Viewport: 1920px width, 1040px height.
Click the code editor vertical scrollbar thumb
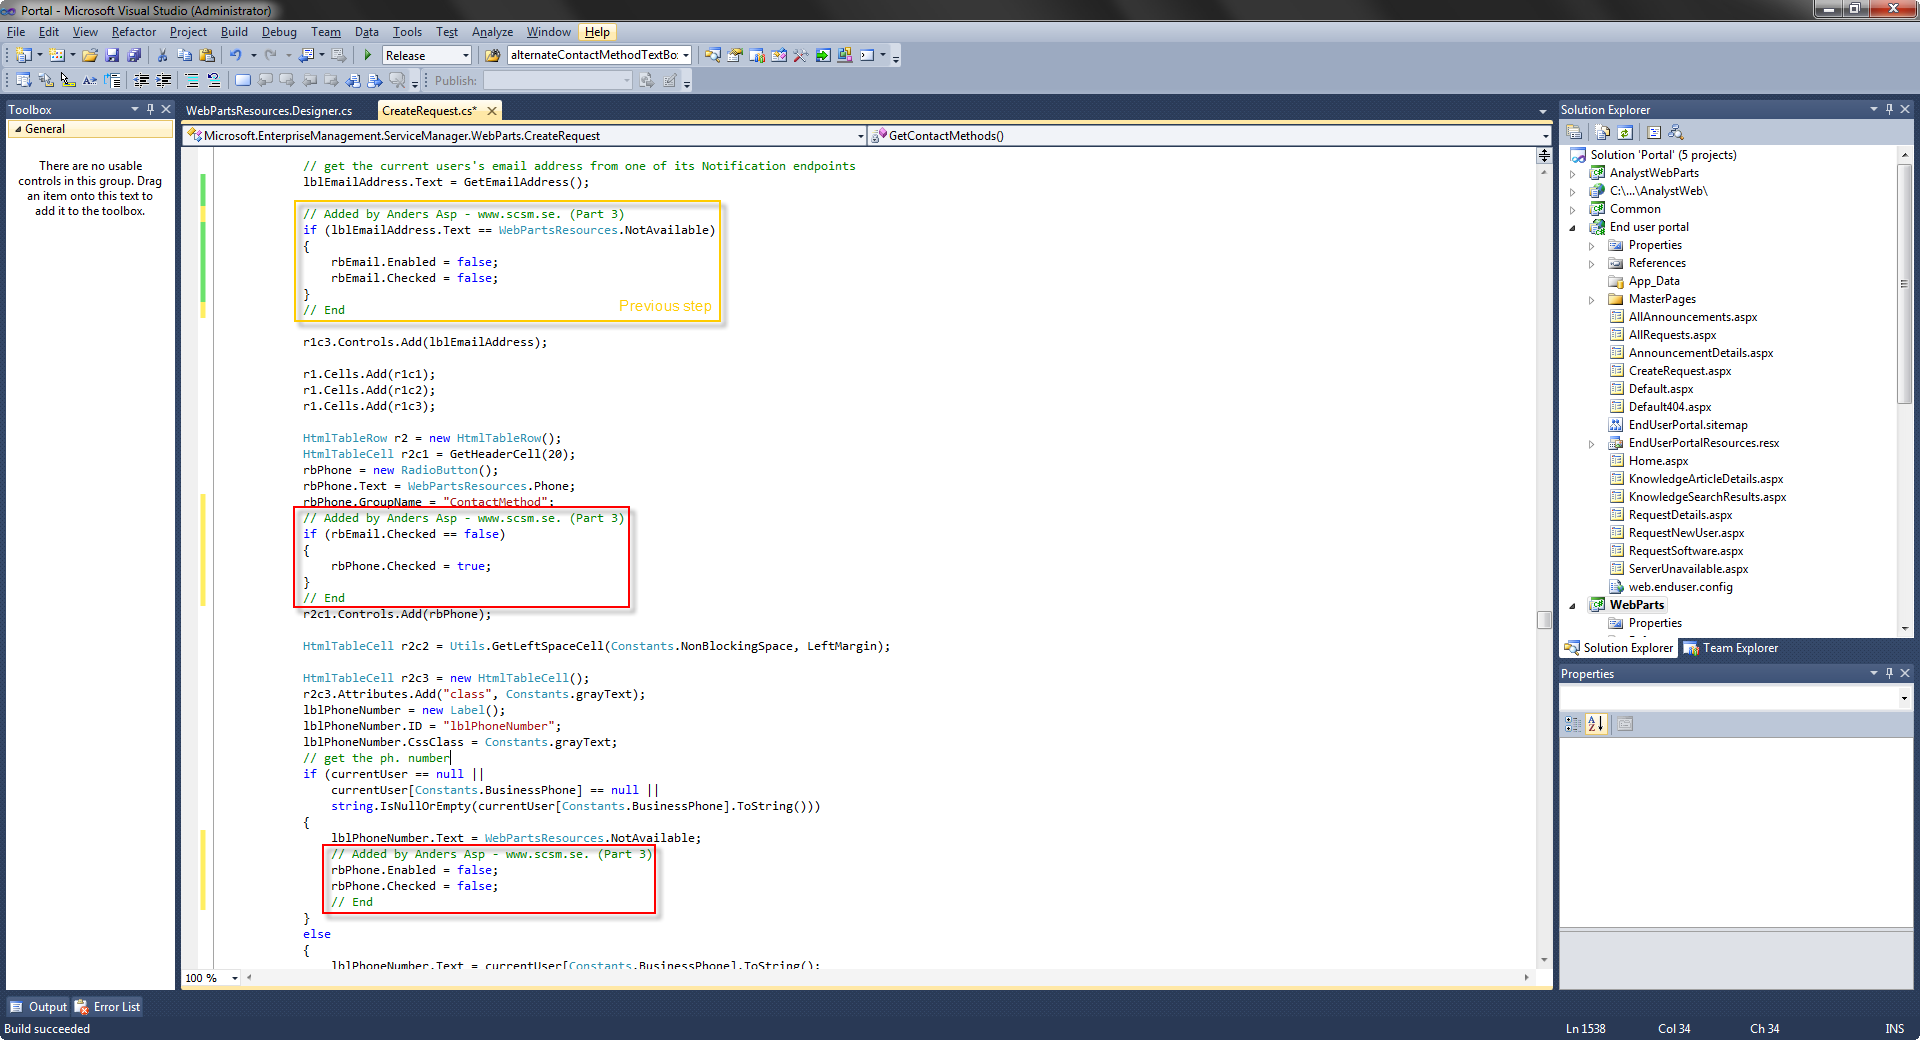pyautogui.click(x=1544, y=619)
